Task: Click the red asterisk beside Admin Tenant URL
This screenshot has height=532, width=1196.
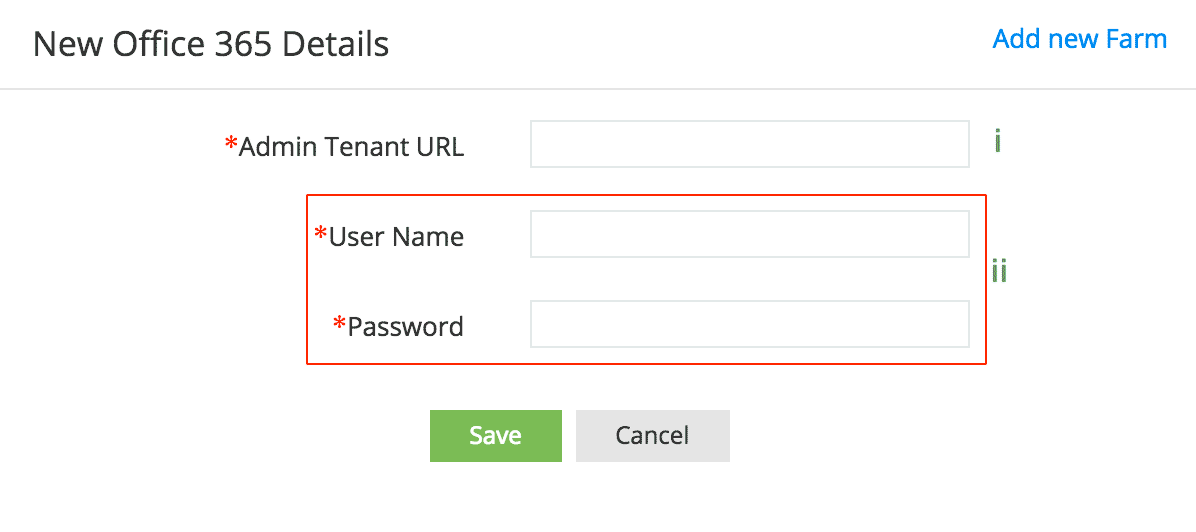Action: click(231, 146)
